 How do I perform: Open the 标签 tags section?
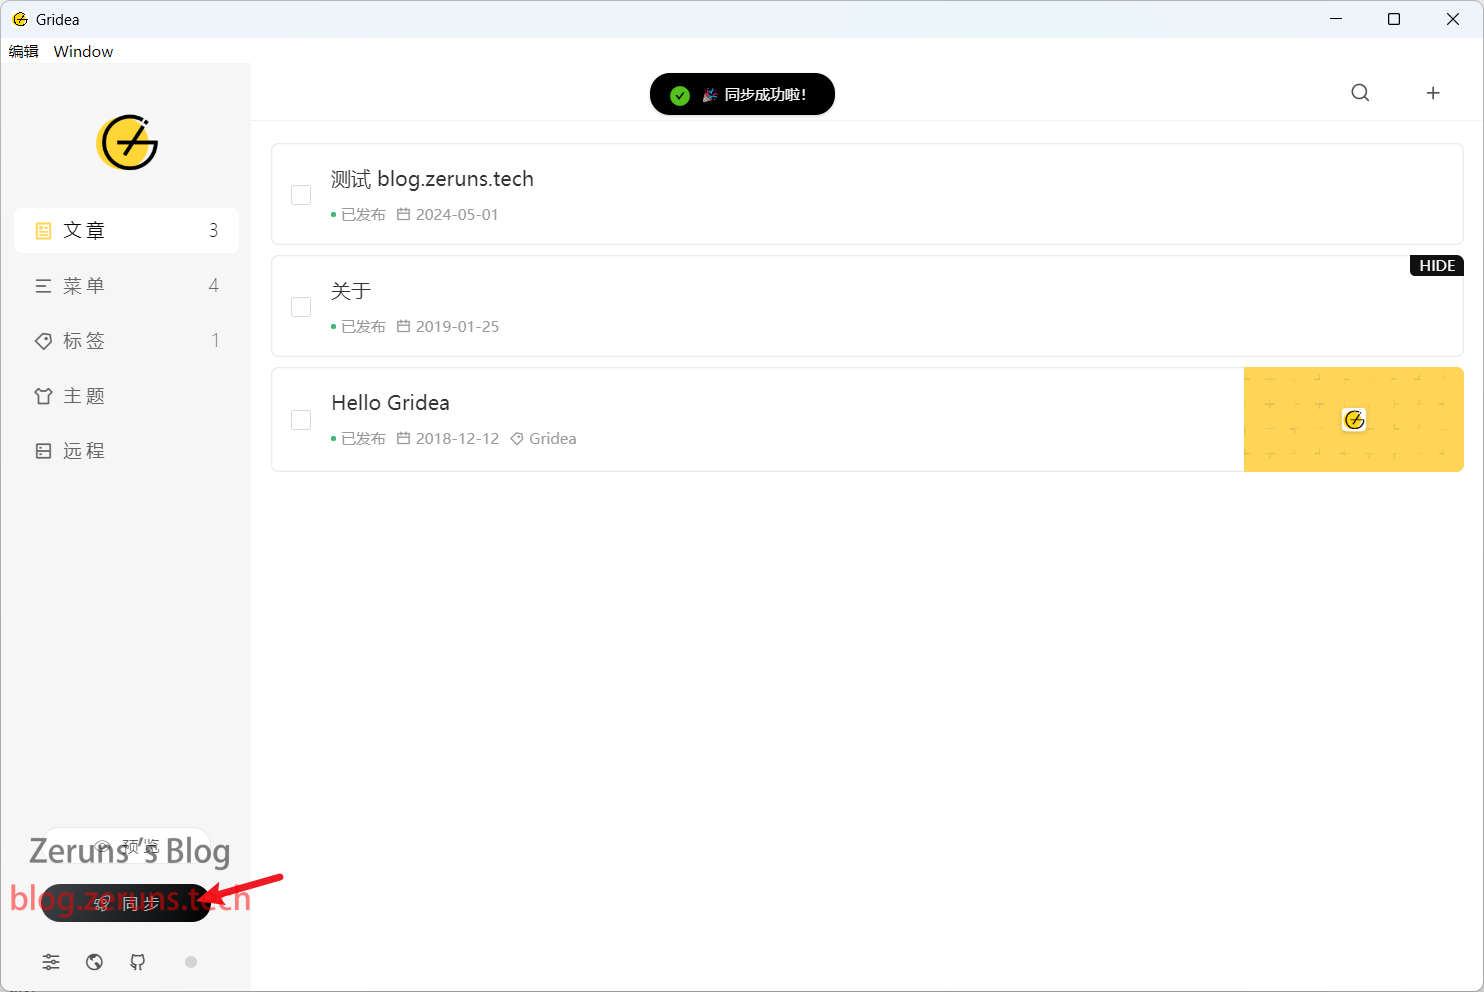[126, 341]
